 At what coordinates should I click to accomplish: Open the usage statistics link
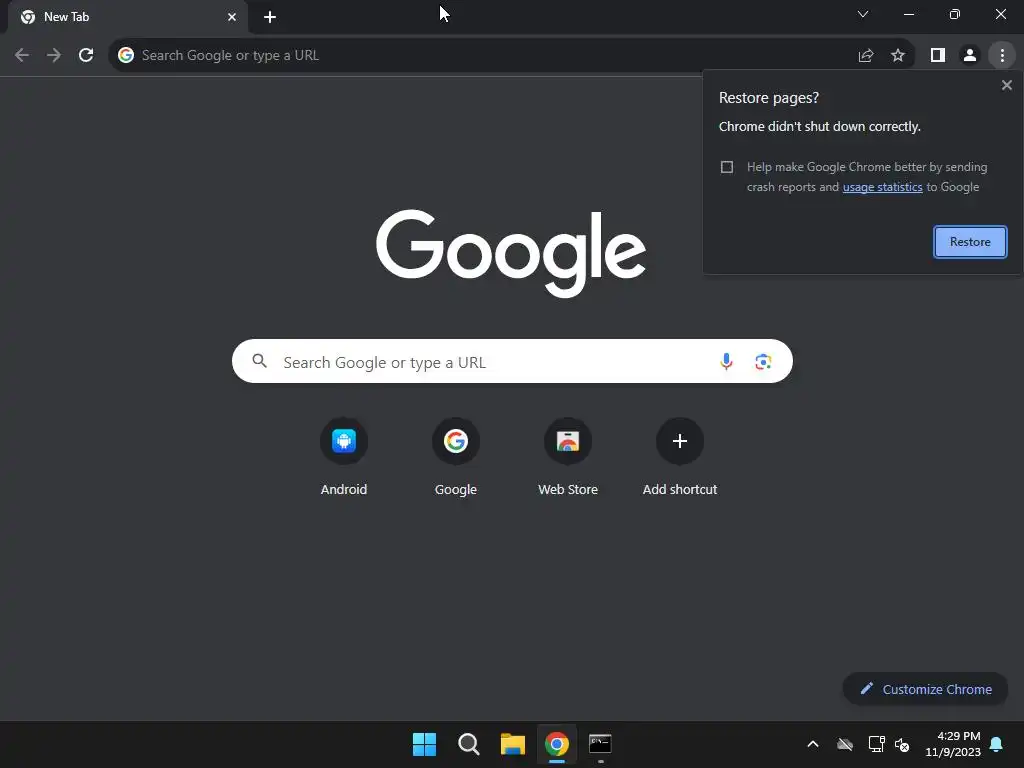(882, 187)
